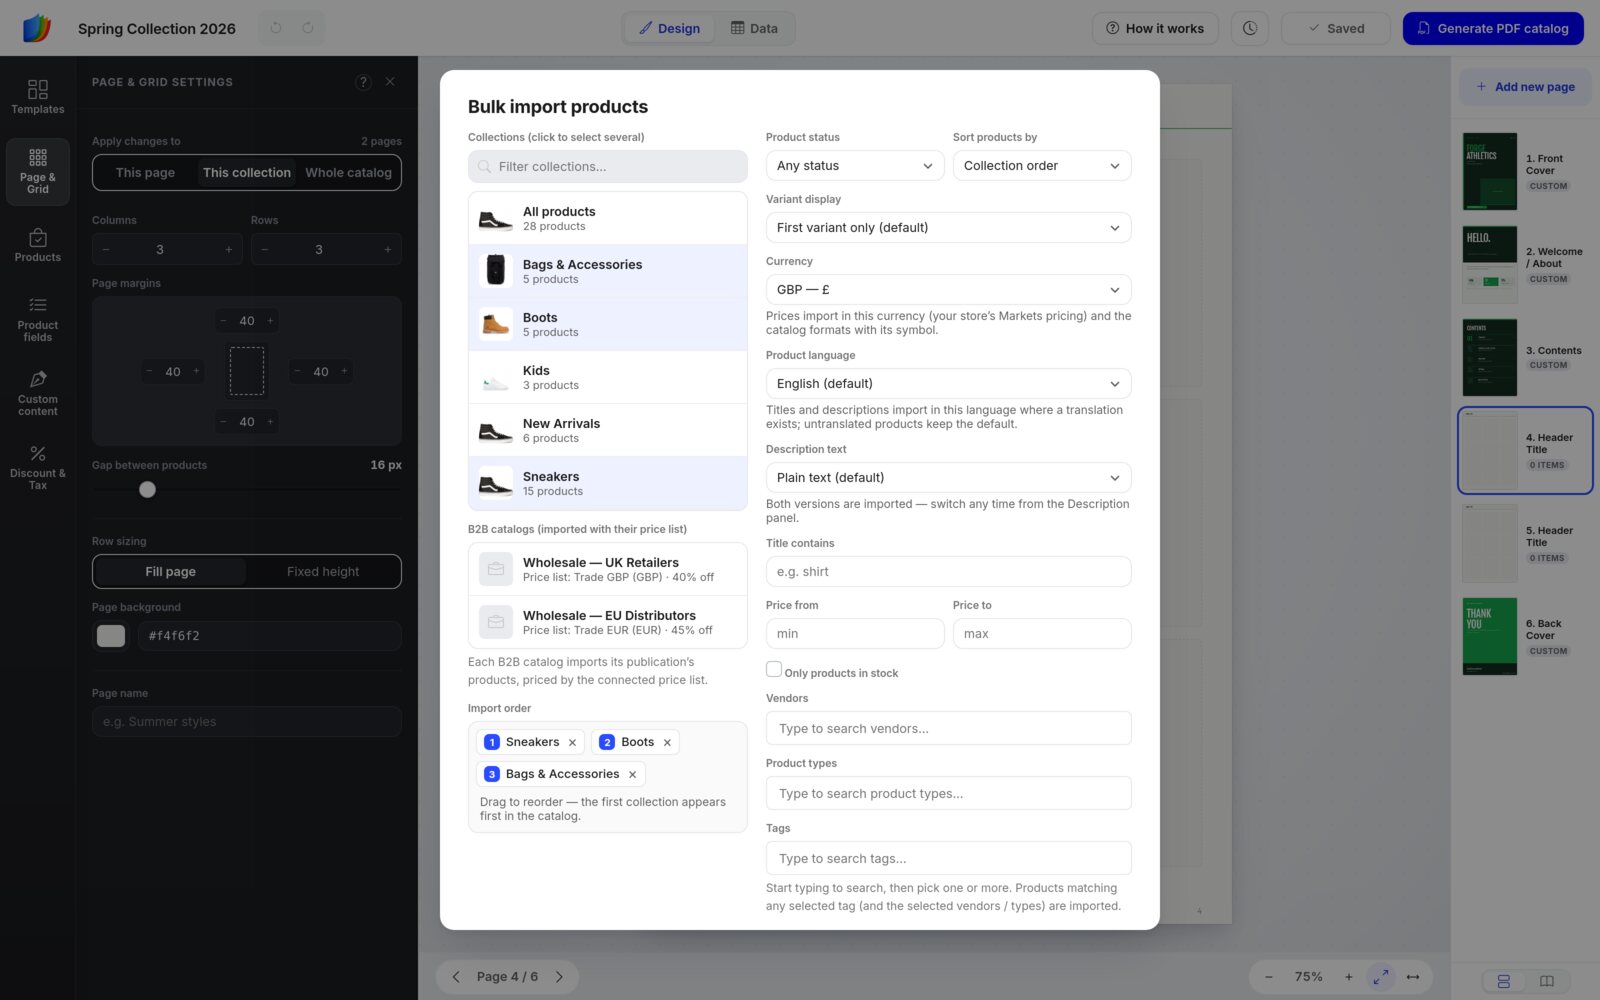
Task: Open the version history clock icon
Action: pos(1250,28)
